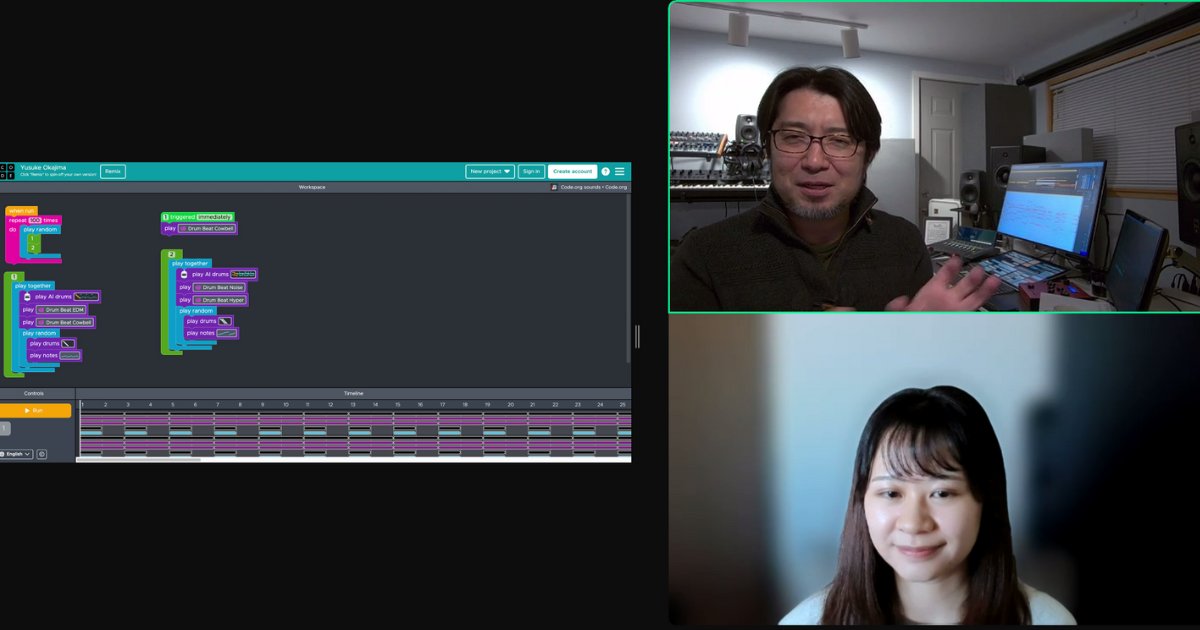Open the Drum Beat Hyper sound selector
1200x630 pixels.
click(220, 300)
